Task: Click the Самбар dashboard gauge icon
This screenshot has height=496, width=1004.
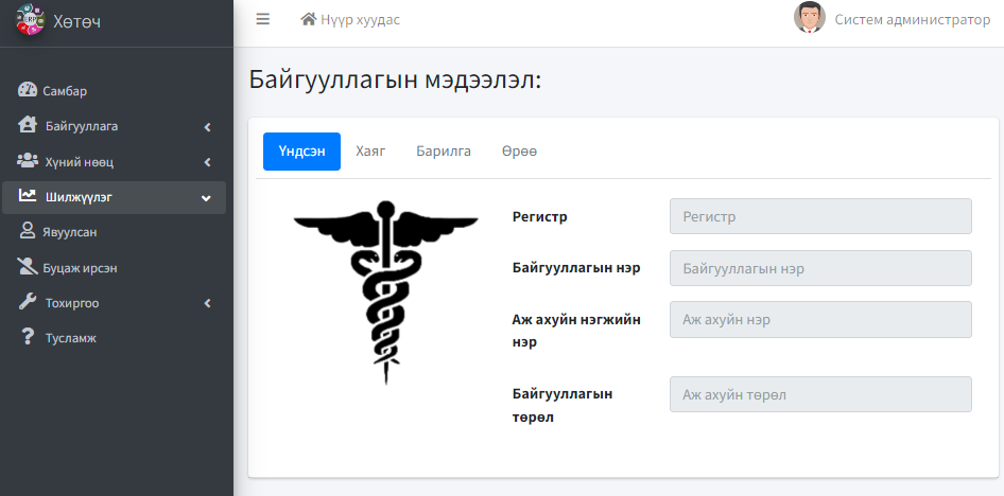Action: 27,91
